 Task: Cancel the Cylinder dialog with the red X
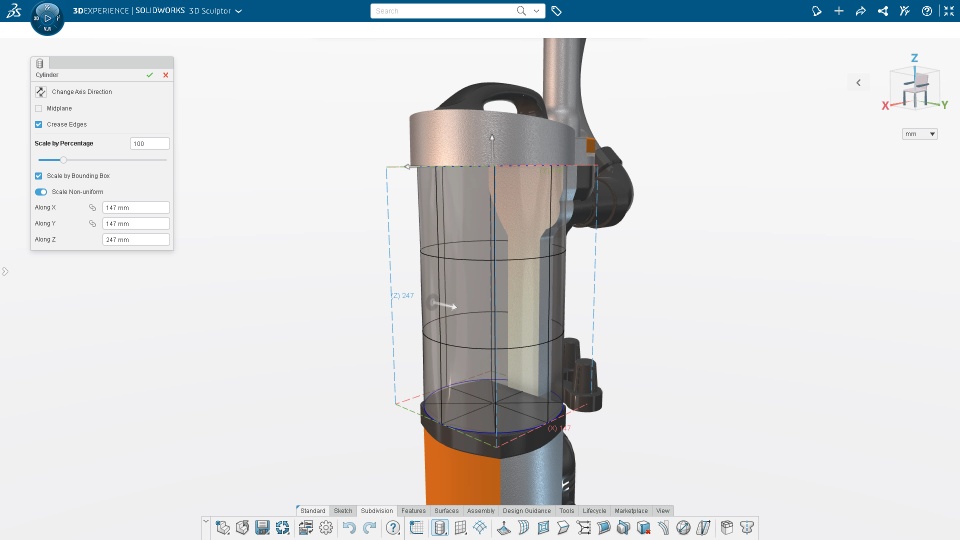pyautogui.click(x=165, y=75)
